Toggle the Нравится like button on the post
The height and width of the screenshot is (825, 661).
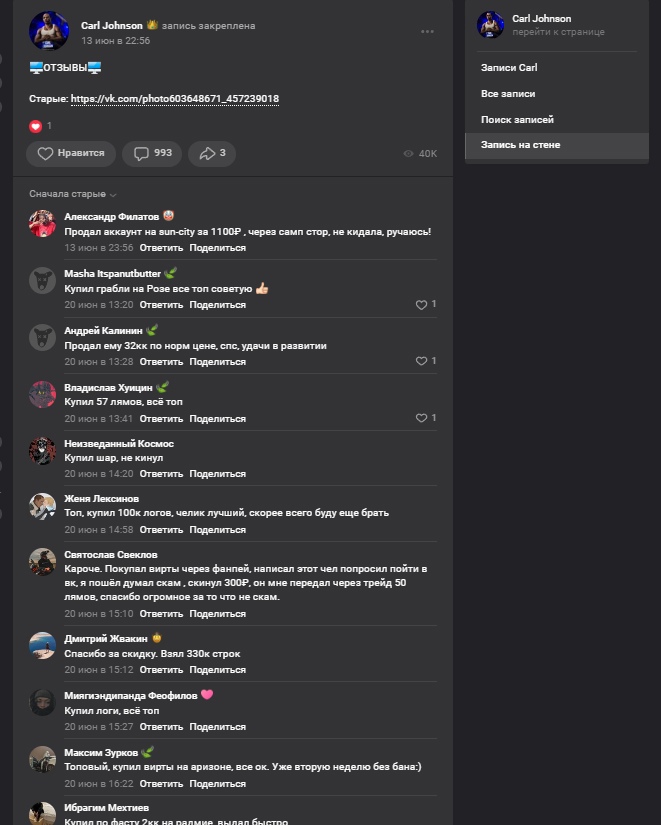(x=70, y=153)
